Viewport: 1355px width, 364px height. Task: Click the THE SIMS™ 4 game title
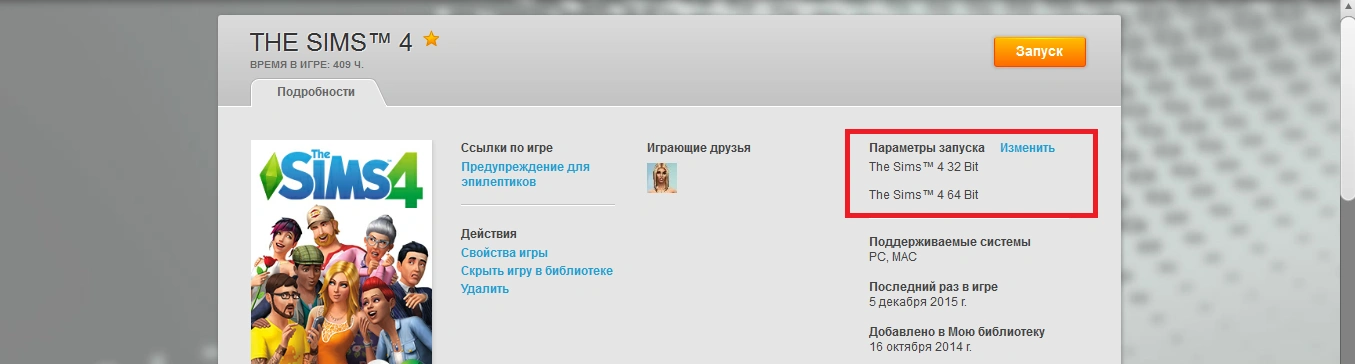(331, 43)
